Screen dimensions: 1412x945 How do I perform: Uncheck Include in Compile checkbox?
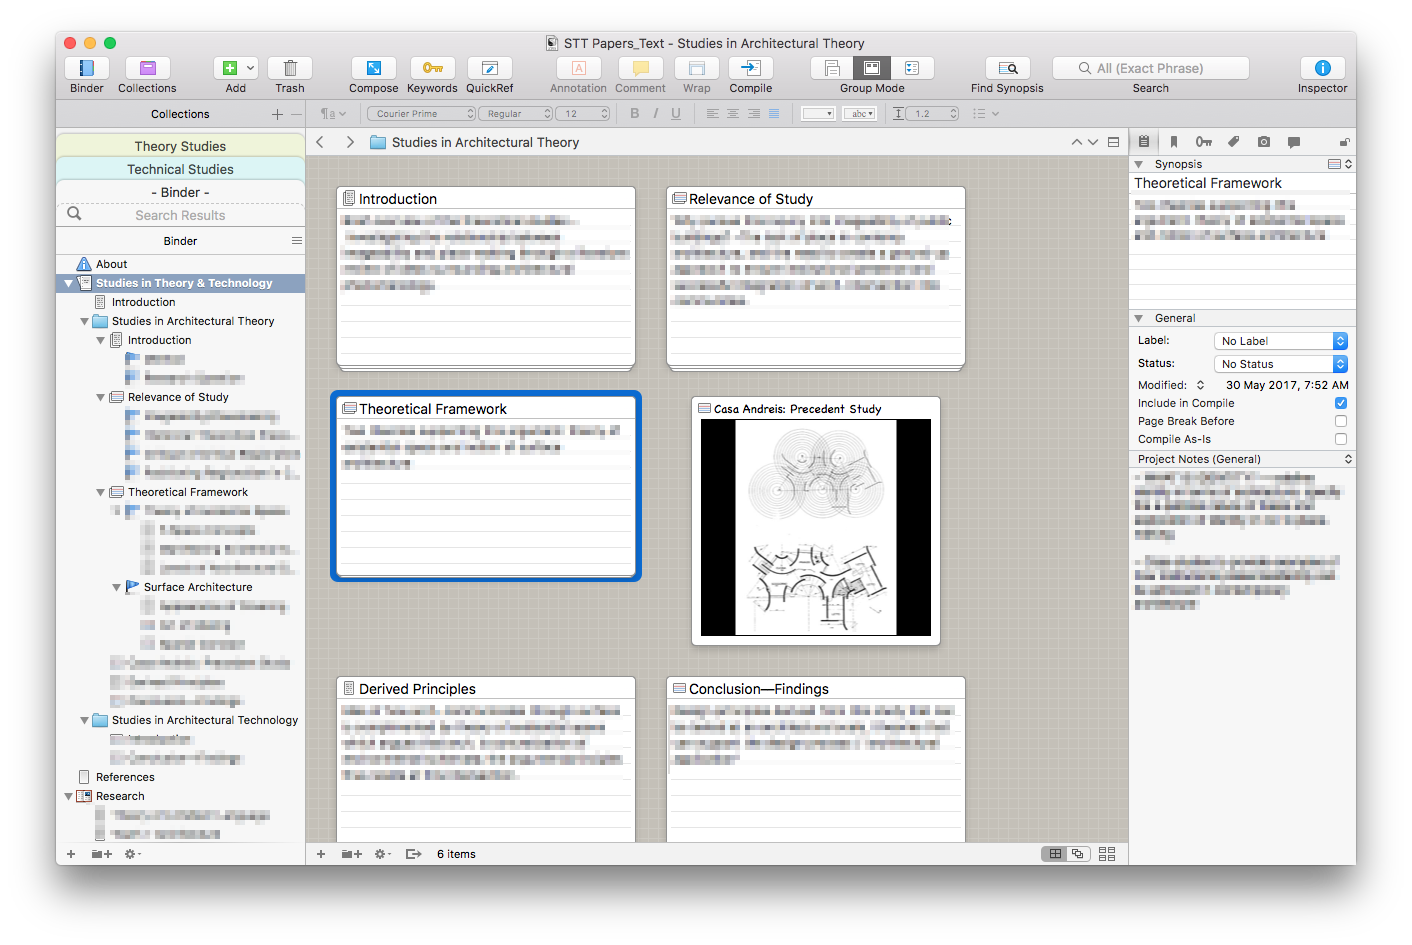pyautogui.click(x=1340, y=403)
